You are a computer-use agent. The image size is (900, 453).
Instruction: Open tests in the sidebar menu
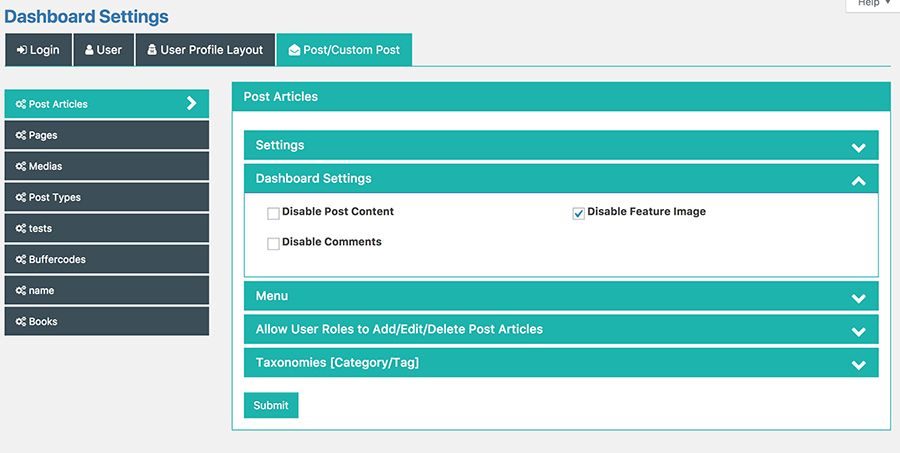coord(107,228)
